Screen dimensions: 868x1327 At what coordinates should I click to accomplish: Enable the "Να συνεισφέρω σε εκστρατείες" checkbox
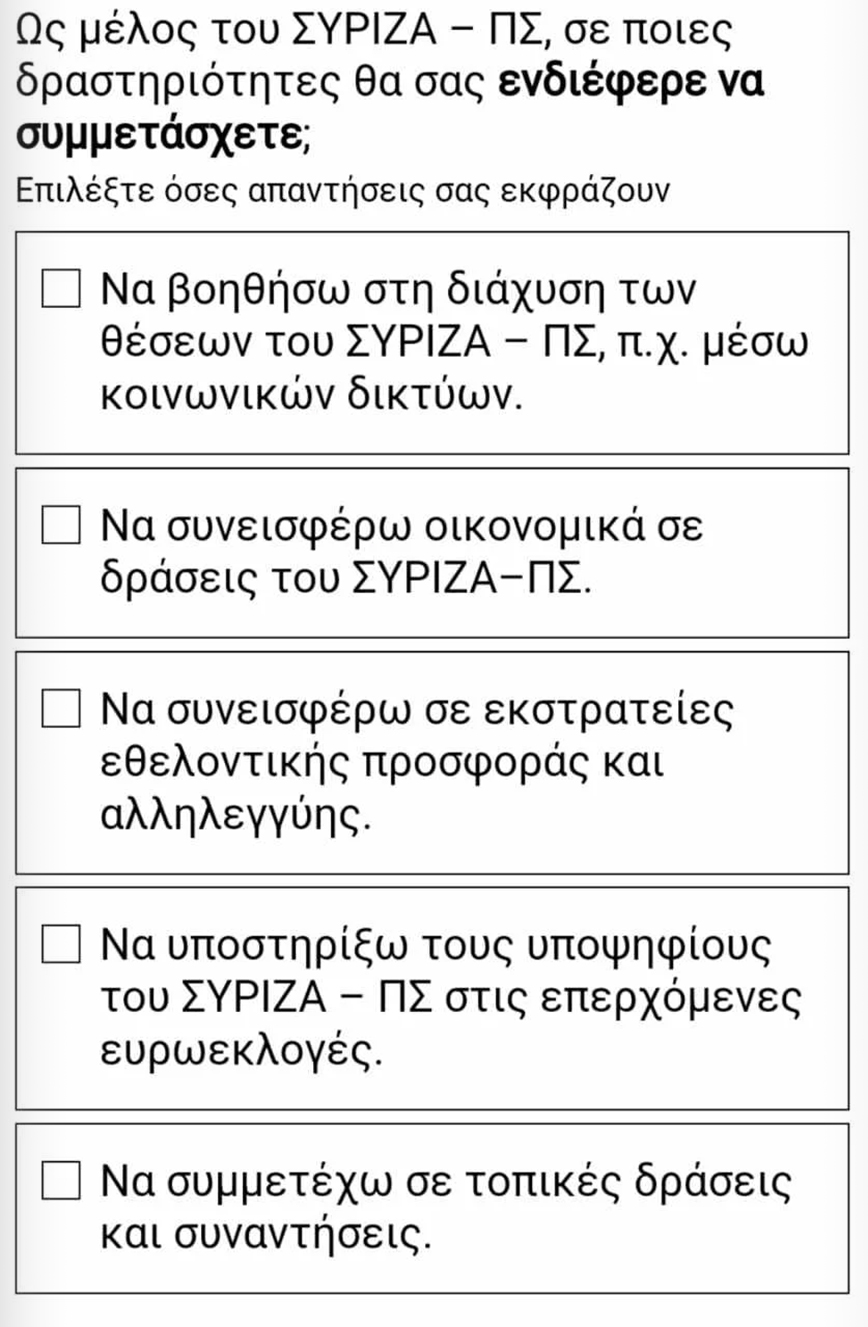[60, 708]
